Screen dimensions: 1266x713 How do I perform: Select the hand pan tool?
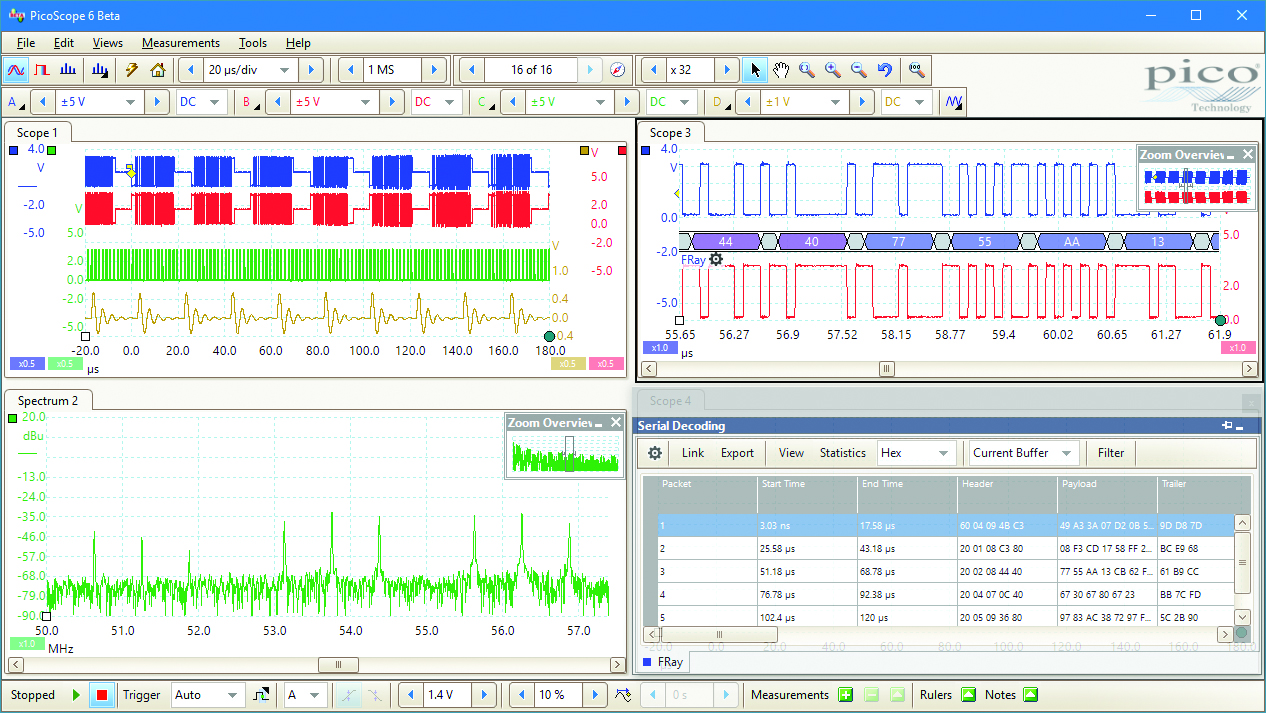coord(781,70)
